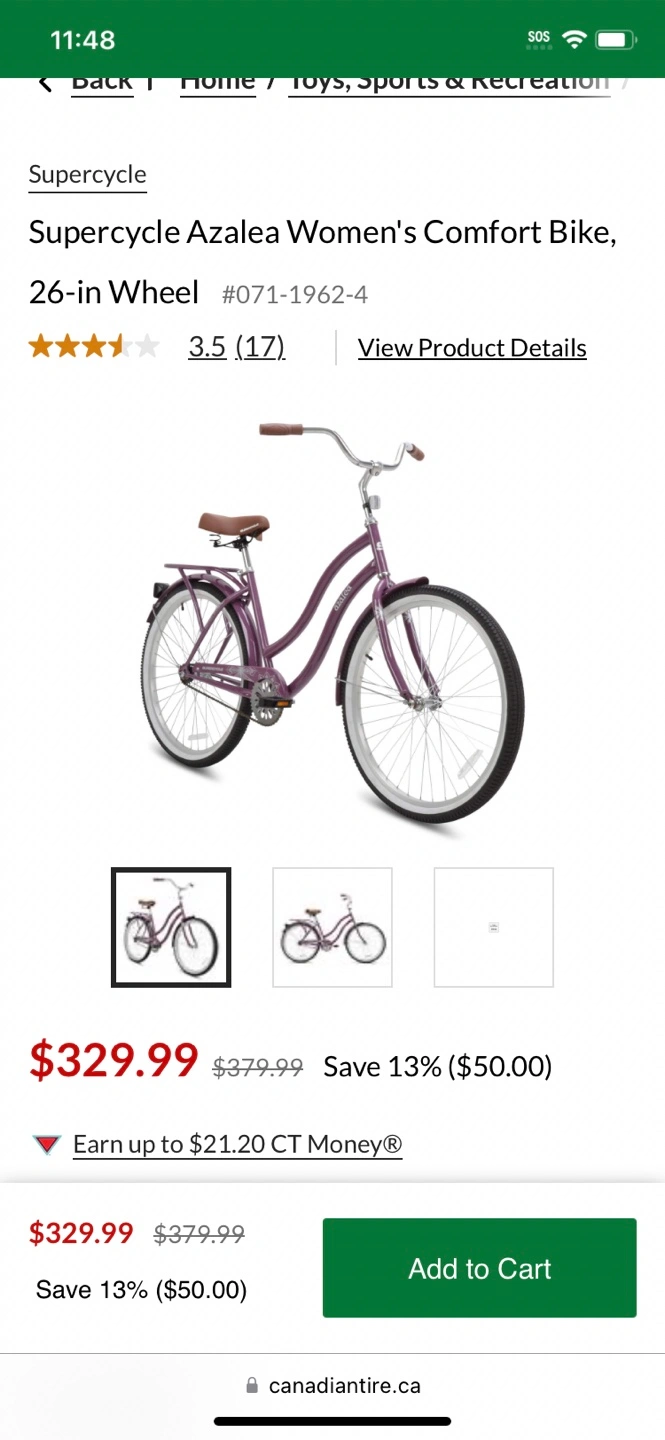The height and width of the screenshot is (1440, 665).
Task: Open the (17) reviews count link
Action: click(260, 347)
